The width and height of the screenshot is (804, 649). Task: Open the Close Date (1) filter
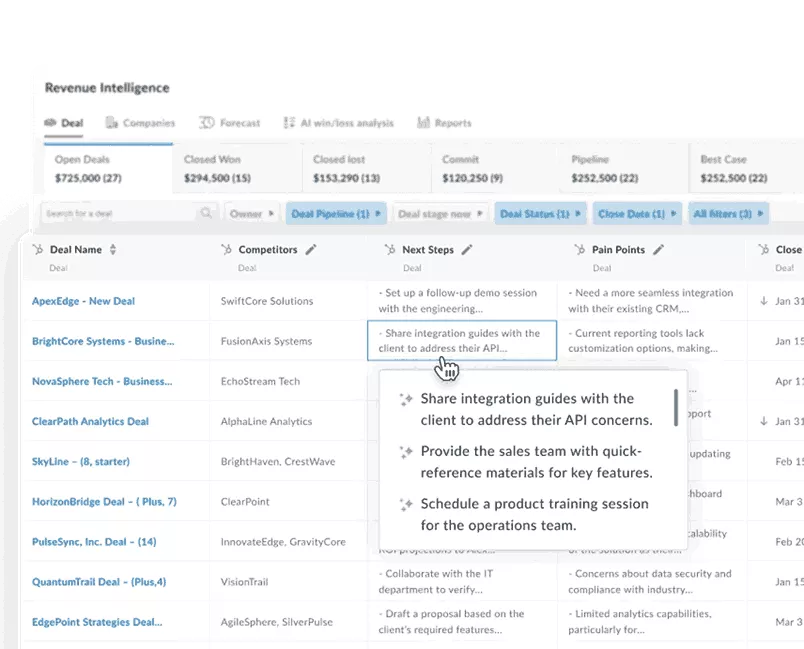637,214
